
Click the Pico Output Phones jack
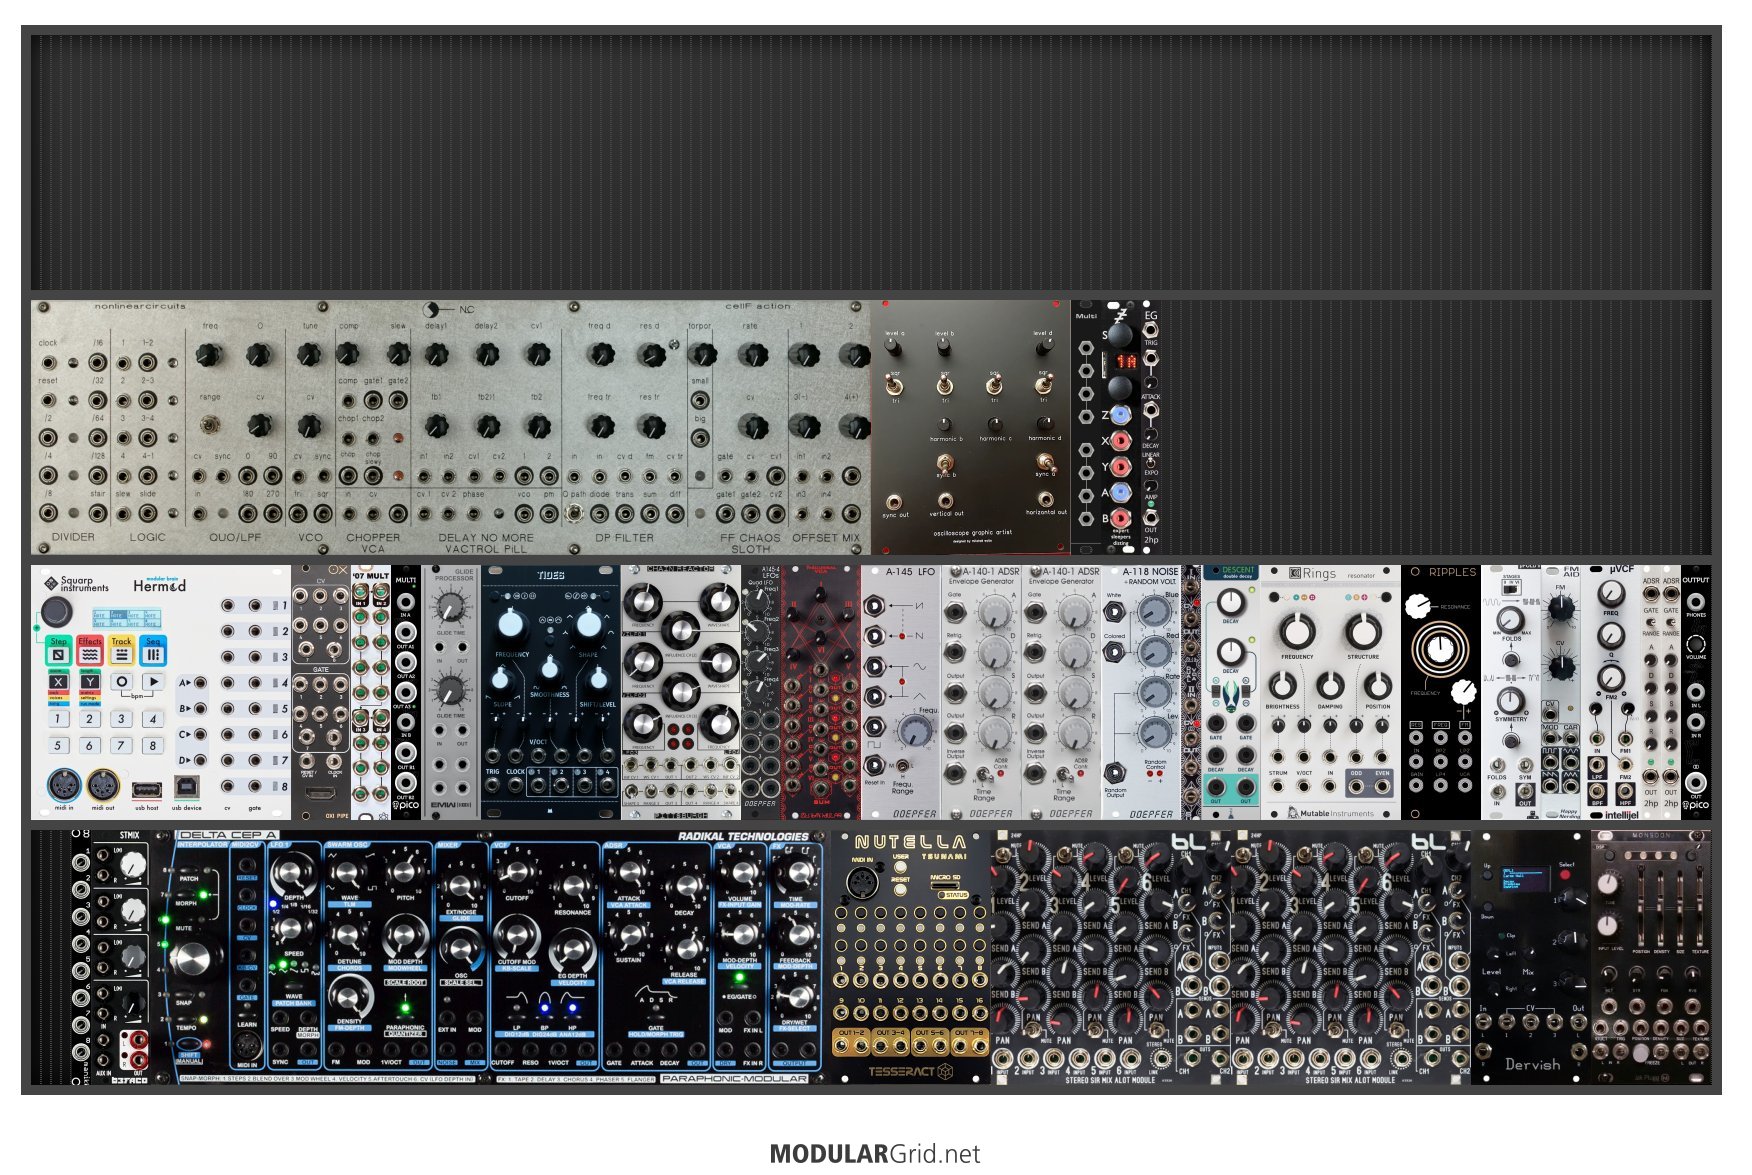click(x=1696, y=602)
